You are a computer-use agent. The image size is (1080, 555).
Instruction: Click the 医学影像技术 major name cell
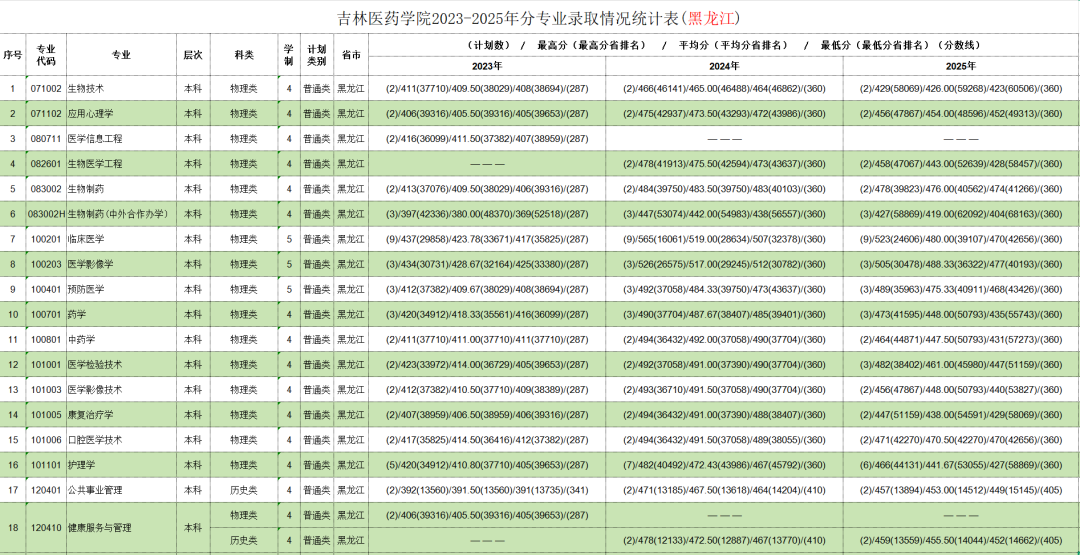pos(121,390)
